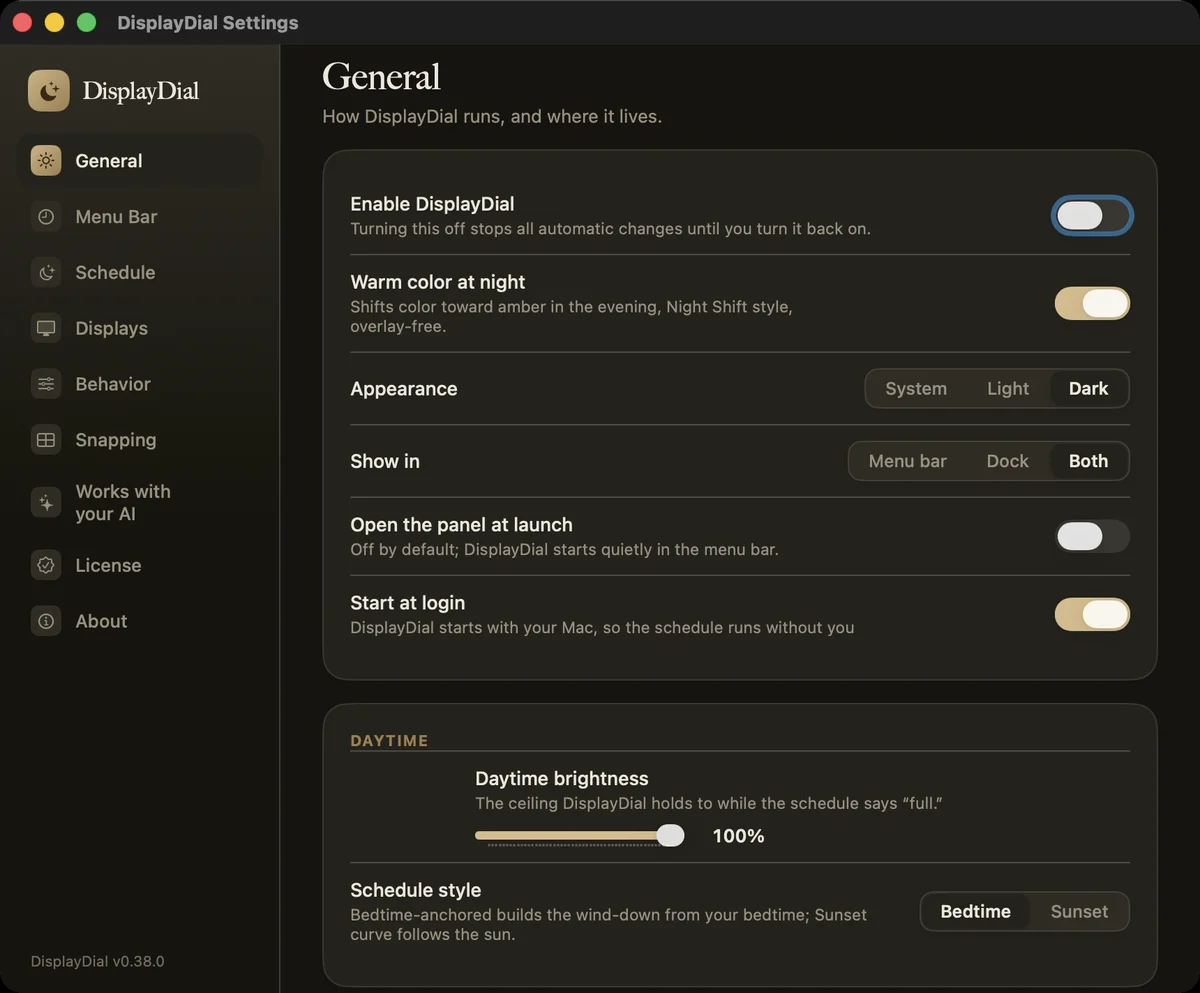The image size is (1200, 993).
Task: Select Both for Show in
Action: 1089,461
